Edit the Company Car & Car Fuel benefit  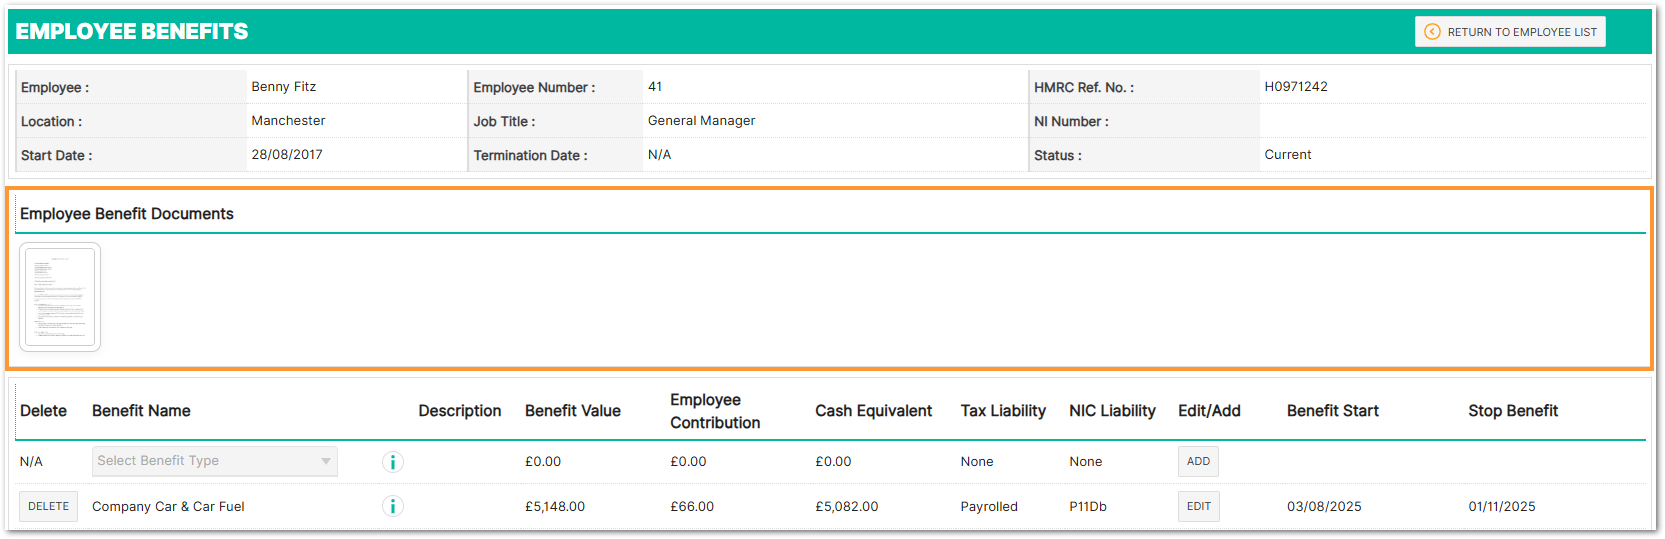pos(1198,507)
